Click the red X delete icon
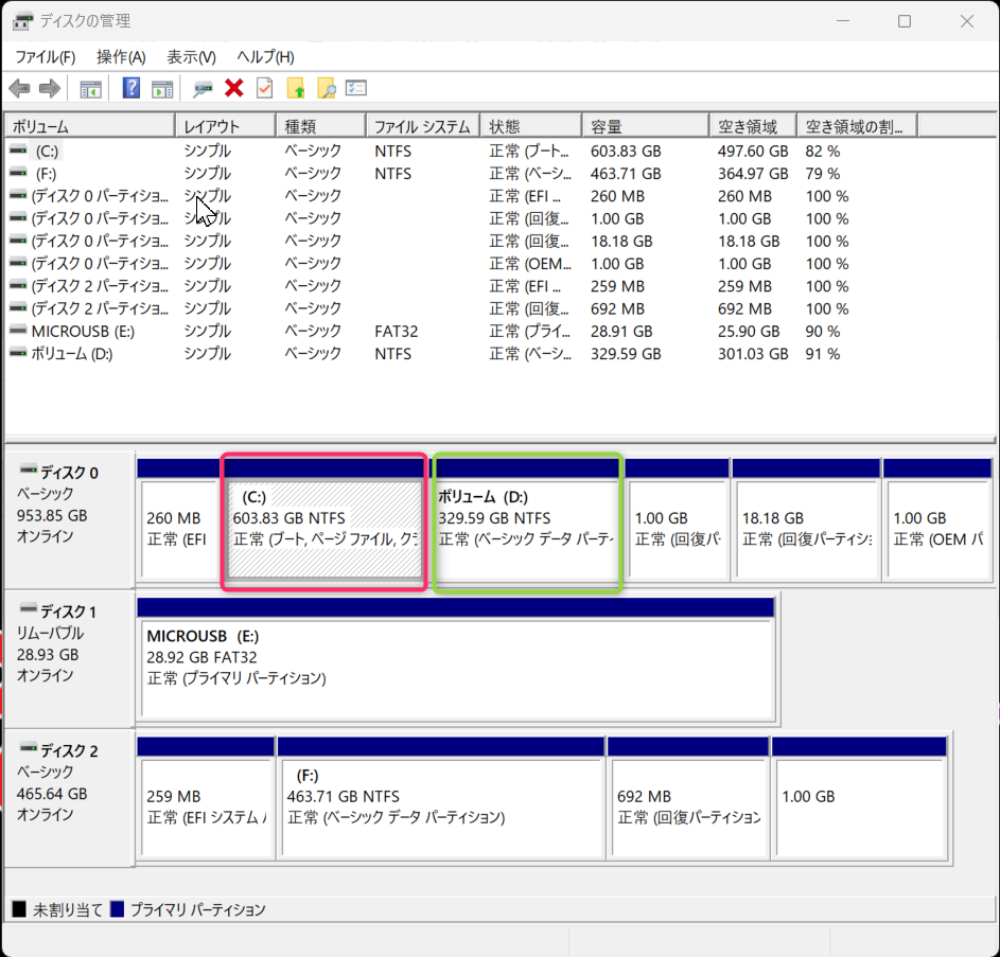The width and height of the screenshot is (1000, 957). pyautogui.click(x=234, y=88)
